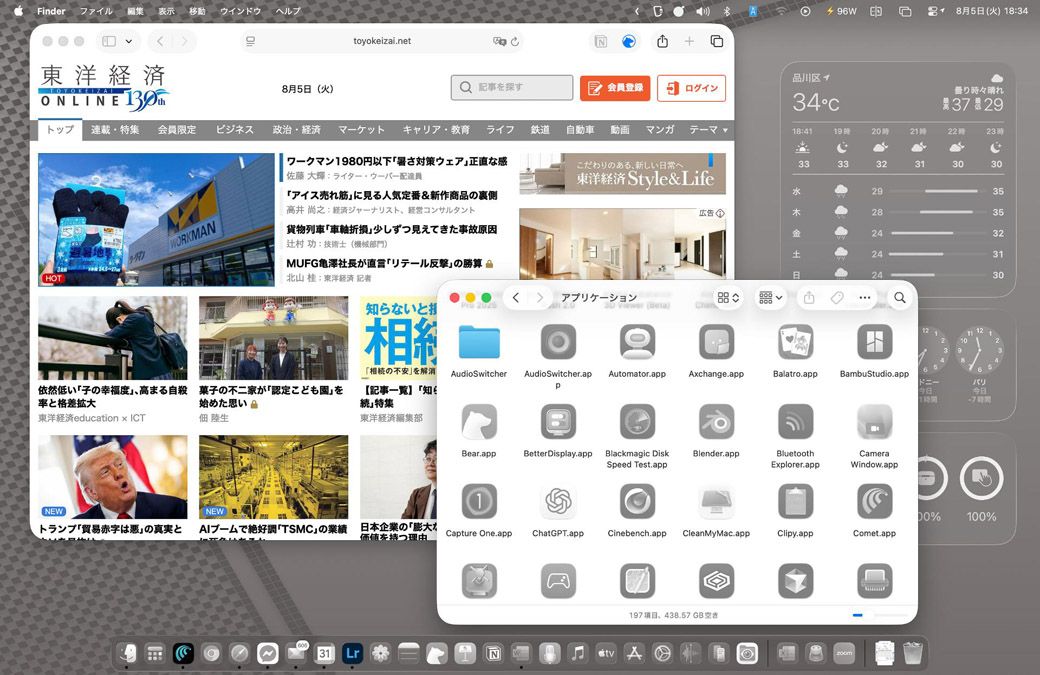Click the 東洋経済 ONLINE logo

coord(104,87)
